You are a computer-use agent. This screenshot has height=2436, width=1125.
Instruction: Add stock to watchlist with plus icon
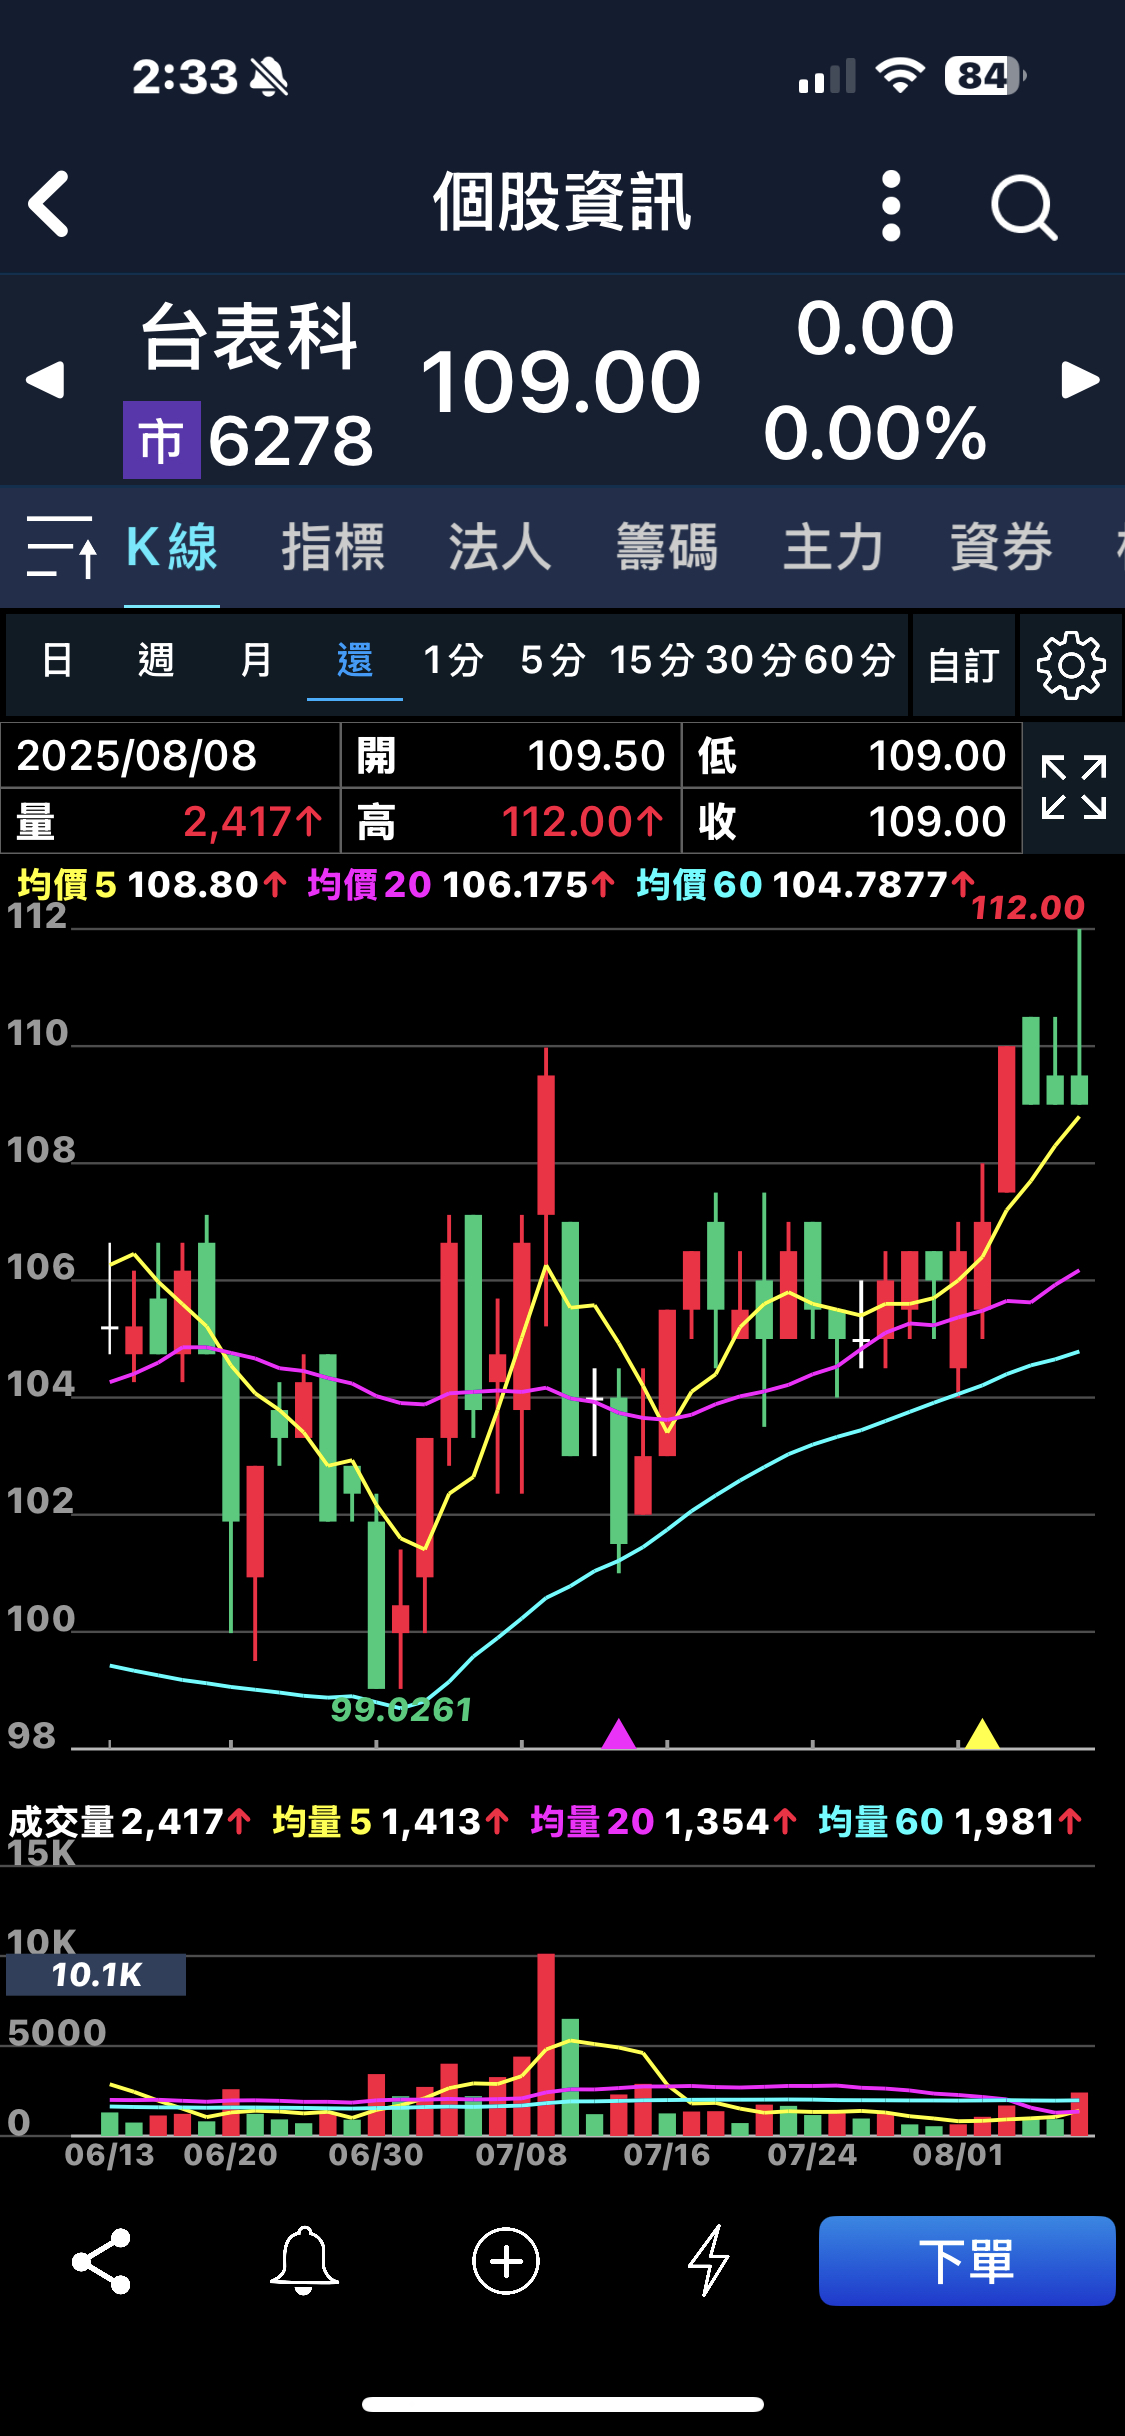[x=506, y=2261]
